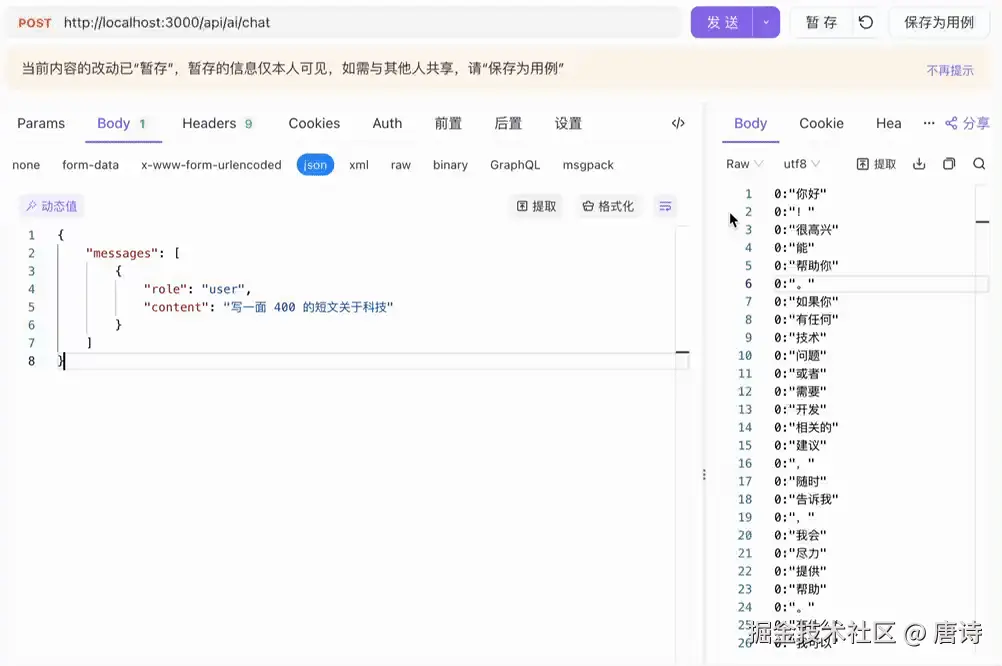Copy the response body content
The width and height of the screenshot is (1002, 666).
tap(948, 163)
